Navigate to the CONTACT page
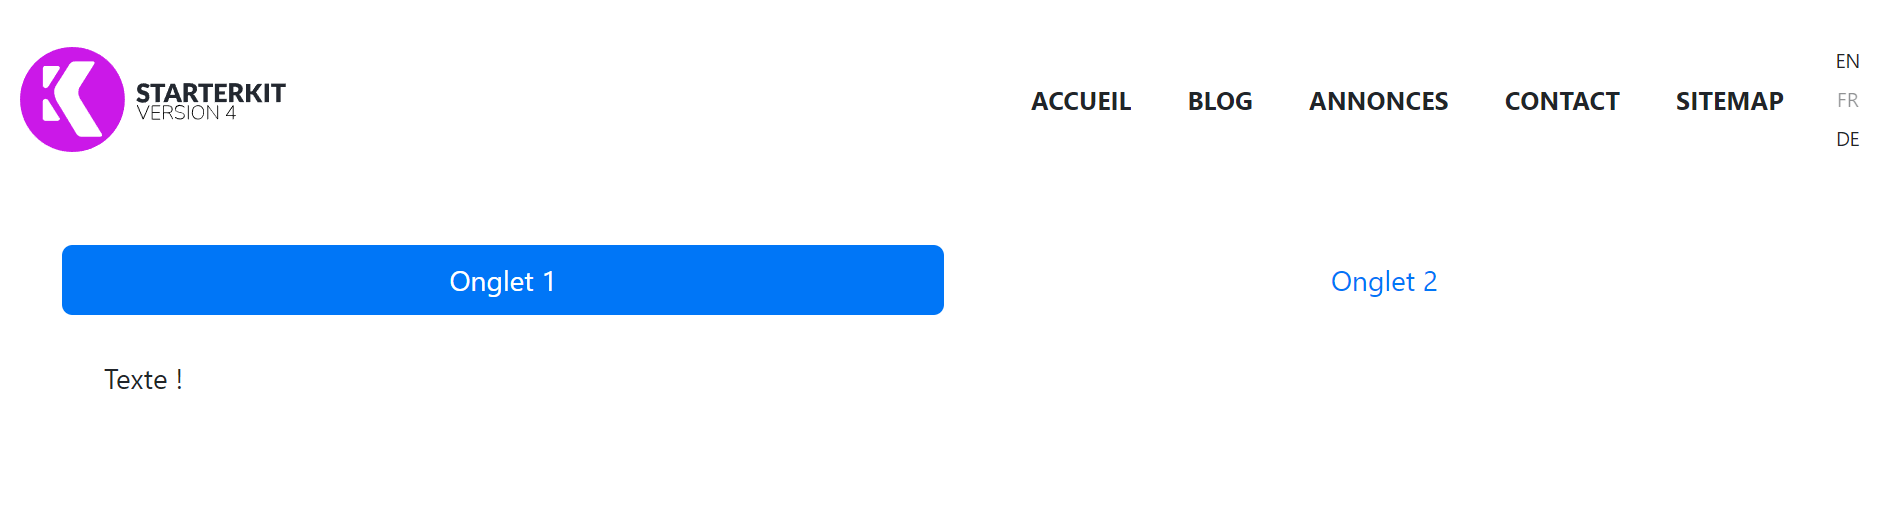The image size is (1891, 527). click(x=1562, y=101)
